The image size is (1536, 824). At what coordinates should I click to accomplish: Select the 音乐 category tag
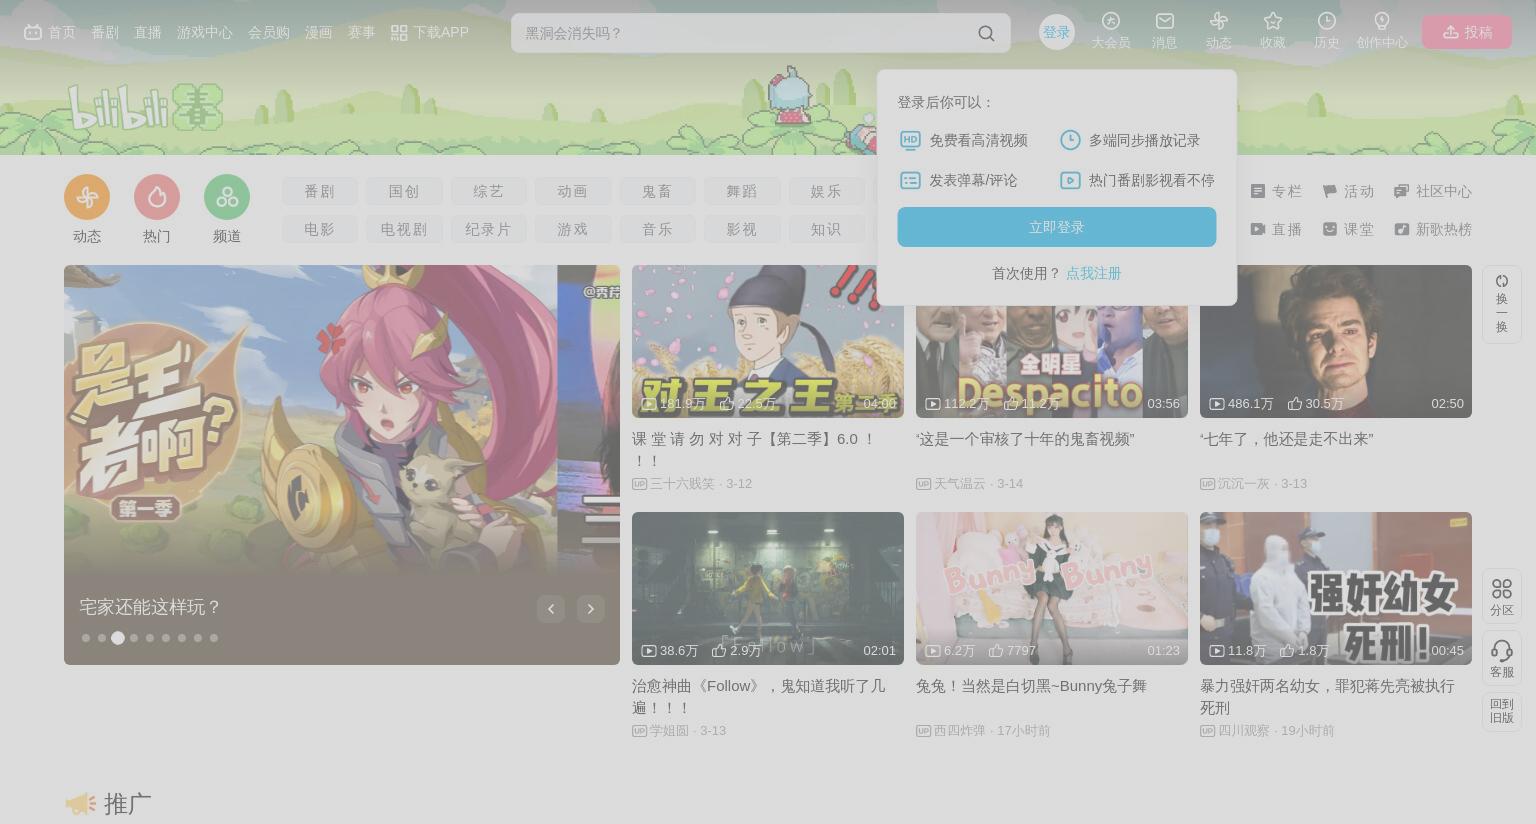point(657,229)
